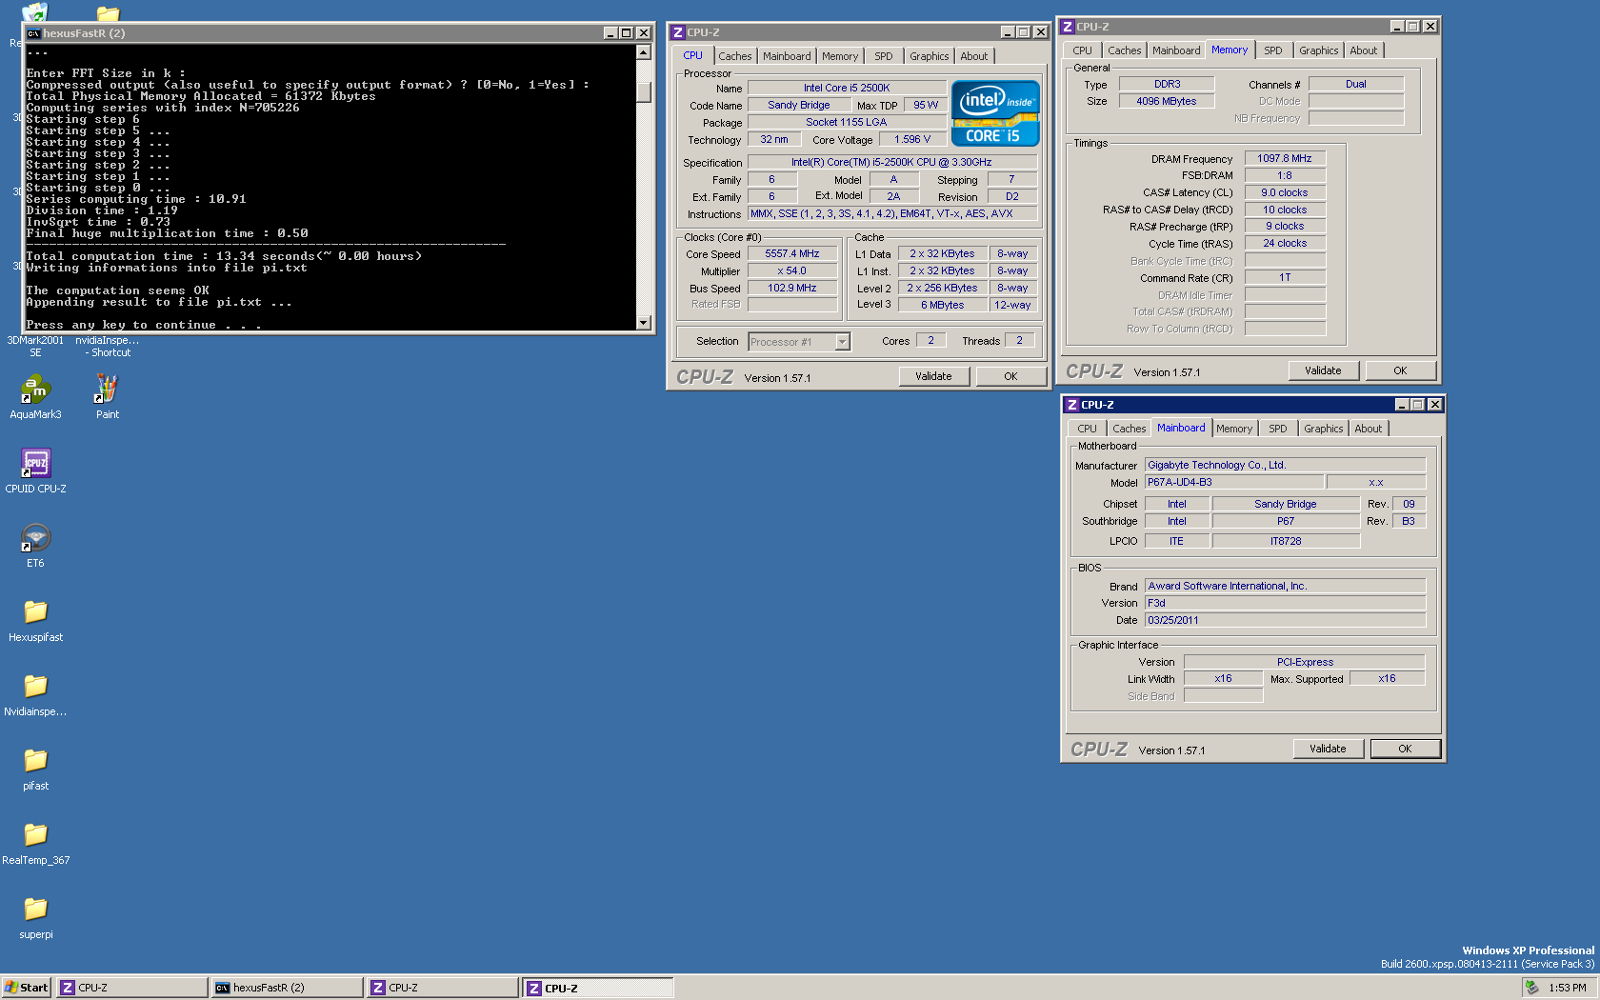Click Validate in CPU-Z Memory window
Image resolution: width=1600 pixels, height=1000 pixels.
click(1323, 370)
